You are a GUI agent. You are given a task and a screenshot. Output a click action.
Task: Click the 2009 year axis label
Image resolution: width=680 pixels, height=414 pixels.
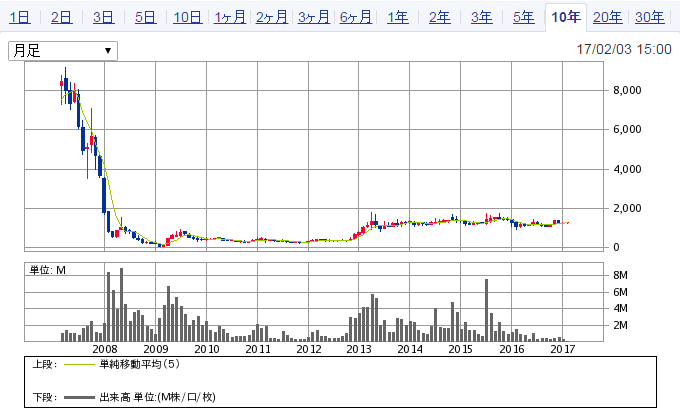pyautogui.click(x=156, y=349)
